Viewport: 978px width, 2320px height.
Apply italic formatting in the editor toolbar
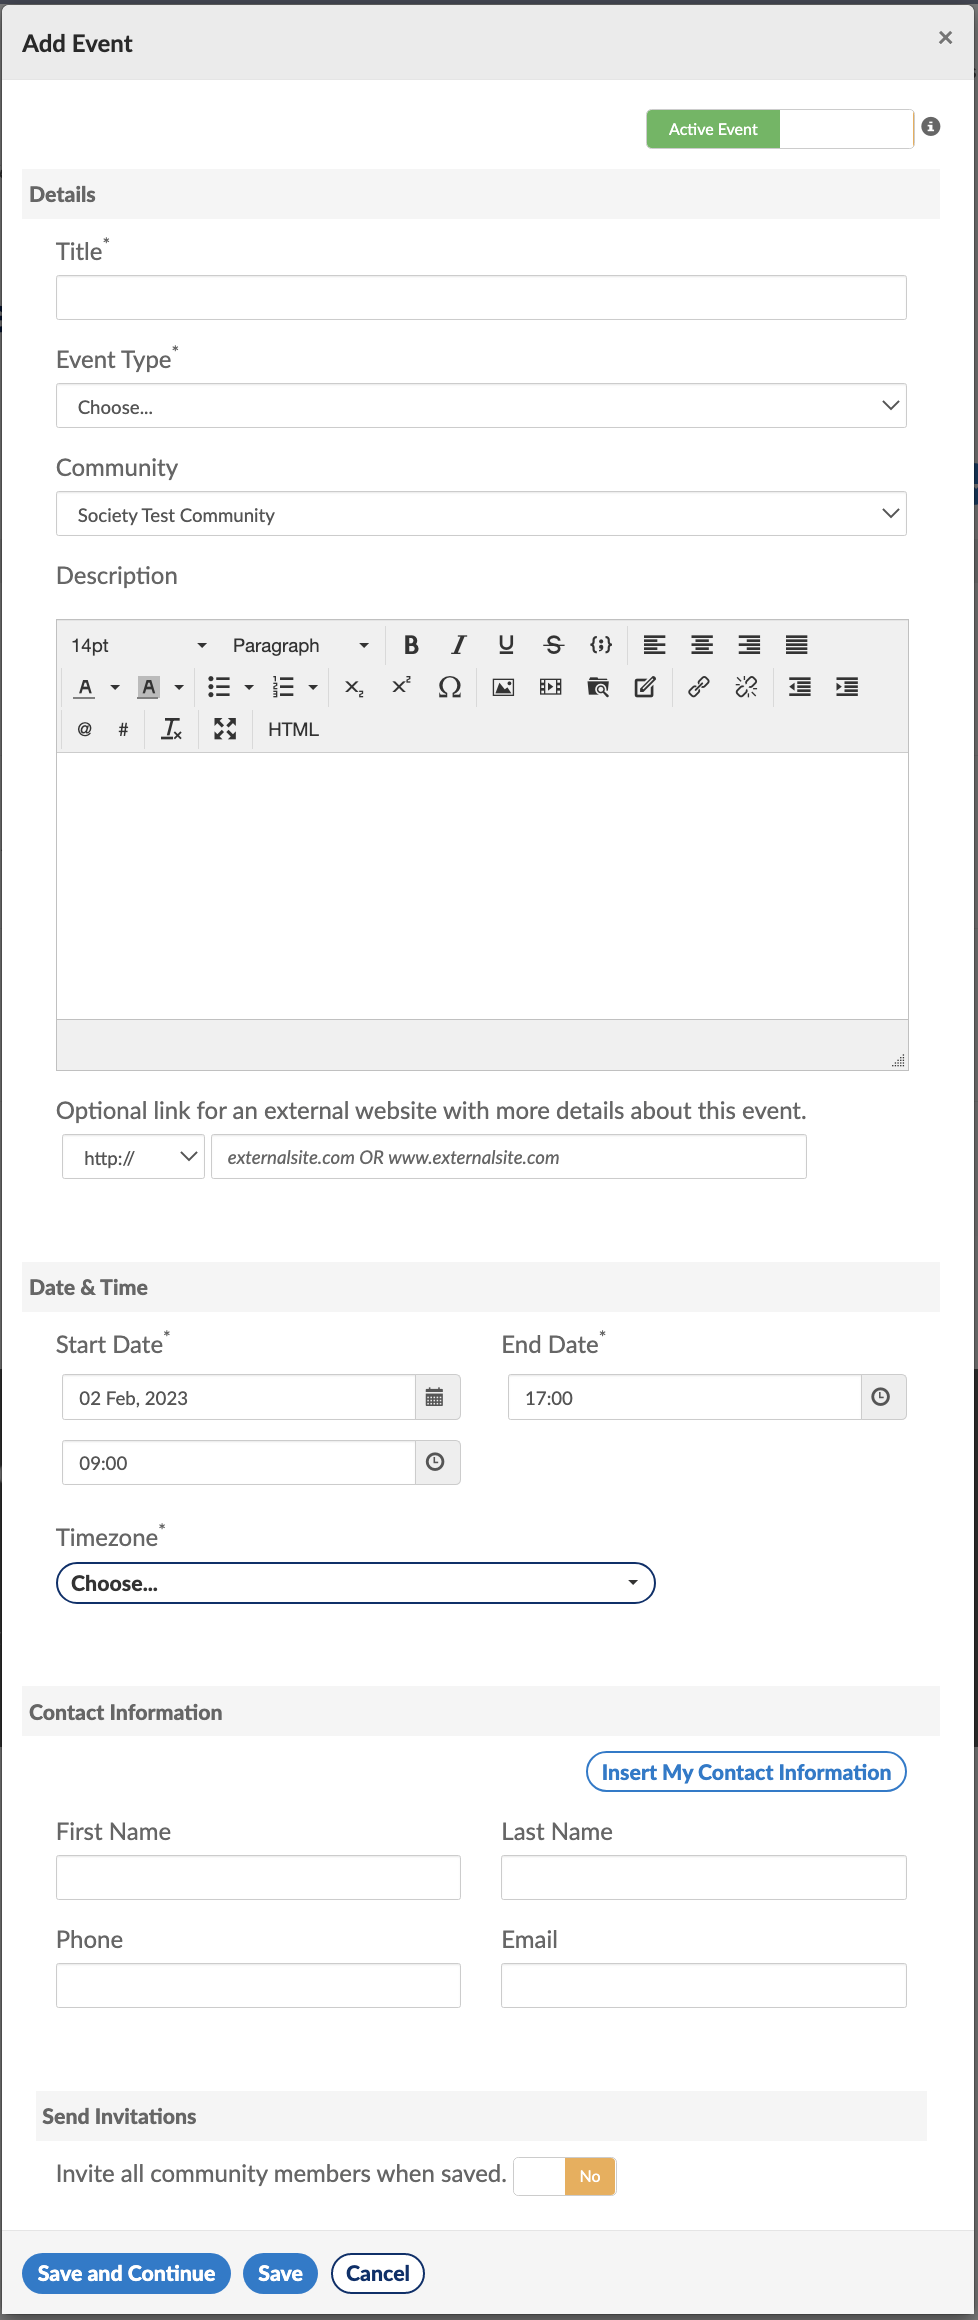click(x=458, y=645)
